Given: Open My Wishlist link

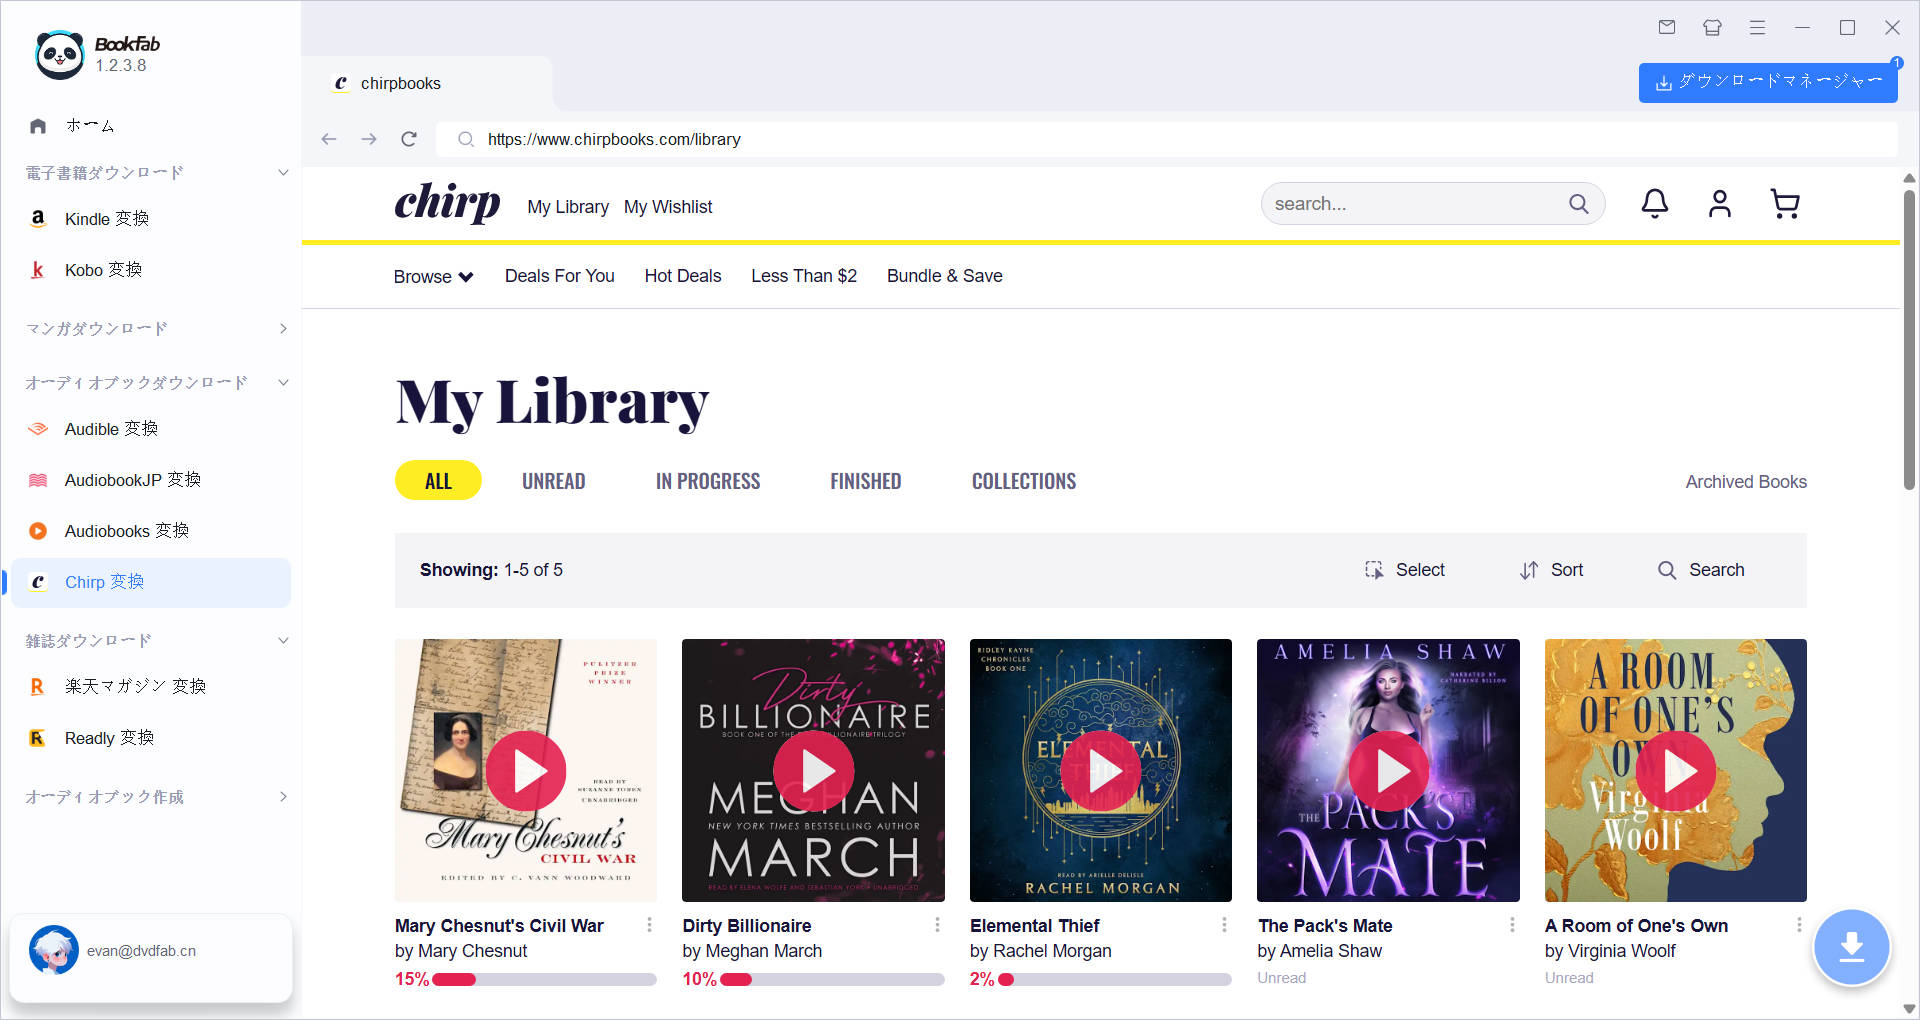Looking at the screenshot, I should point(668,207).
